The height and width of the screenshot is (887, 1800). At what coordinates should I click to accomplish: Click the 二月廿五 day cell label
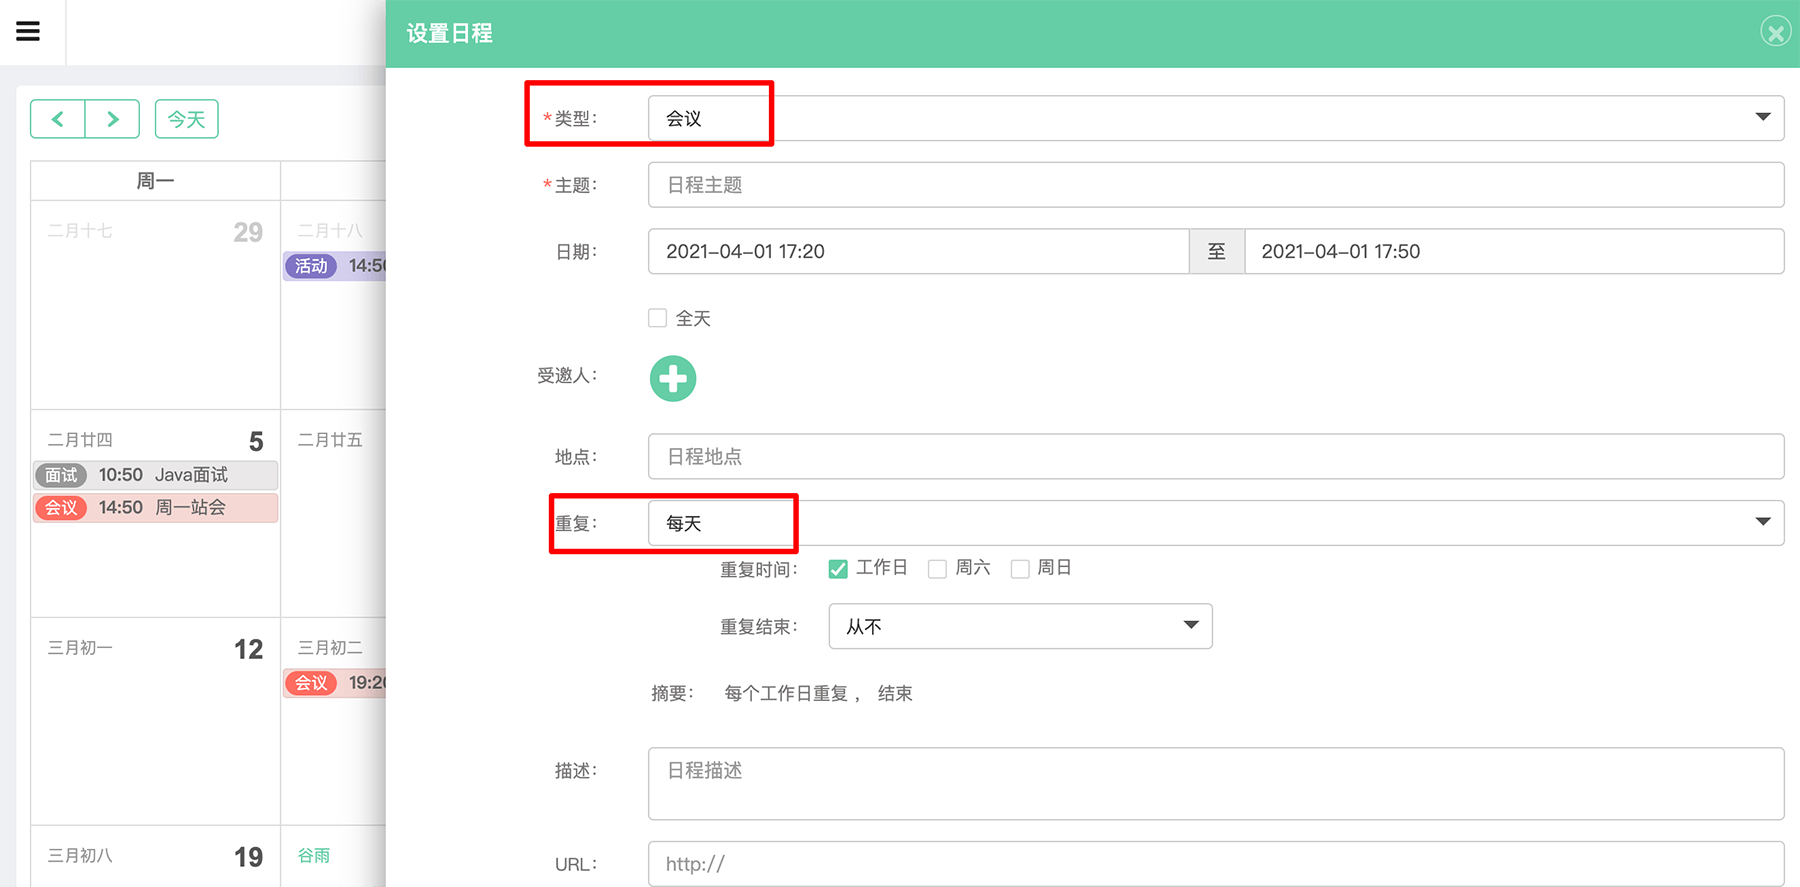pos(330,440)
